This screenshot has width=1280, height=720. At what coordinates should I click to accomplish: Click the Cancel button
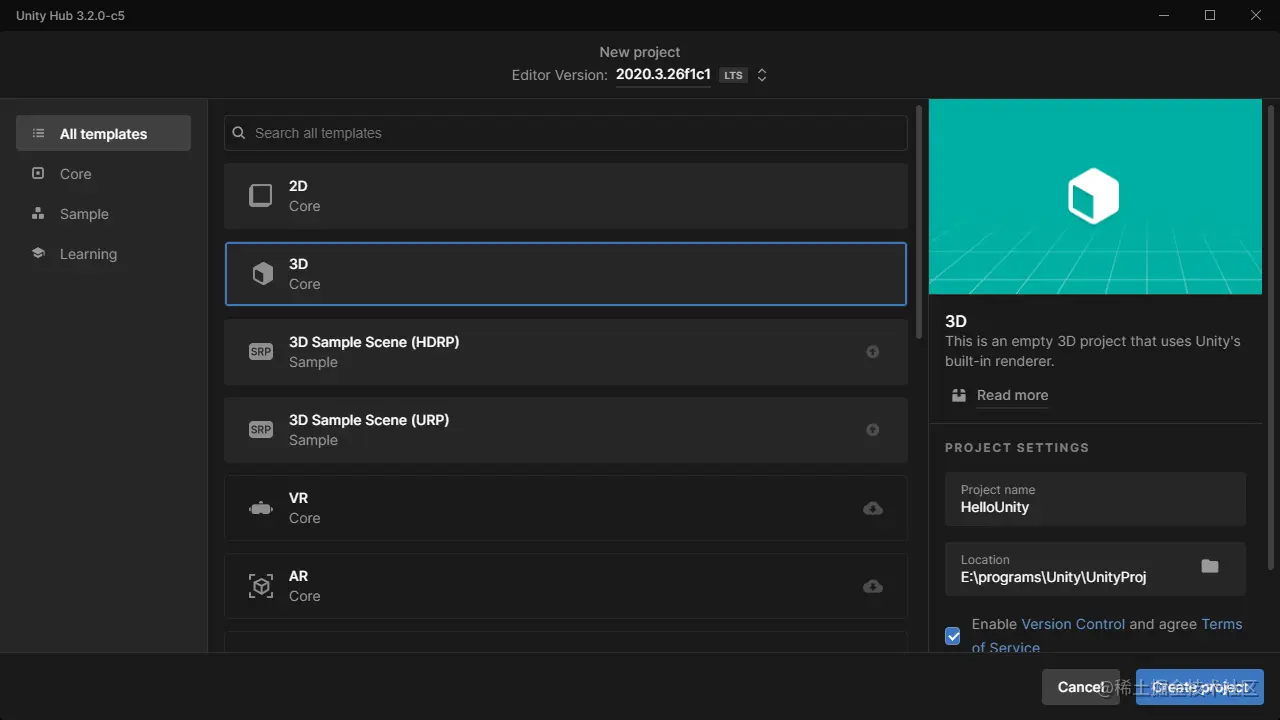click(x=1081, y=687)
